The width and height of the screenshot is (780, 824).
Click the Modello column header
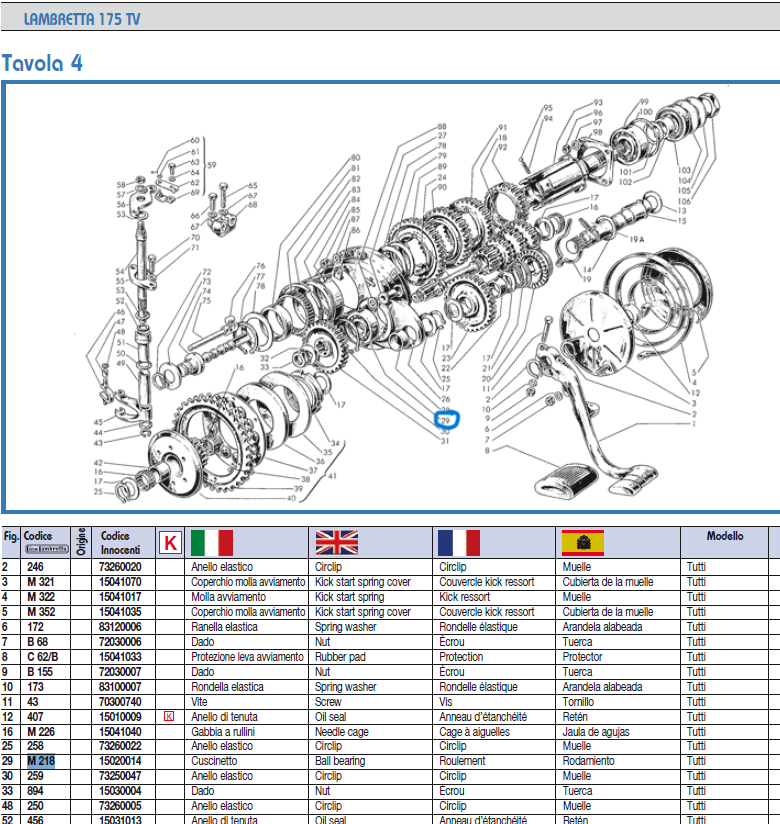coord(724,536)
